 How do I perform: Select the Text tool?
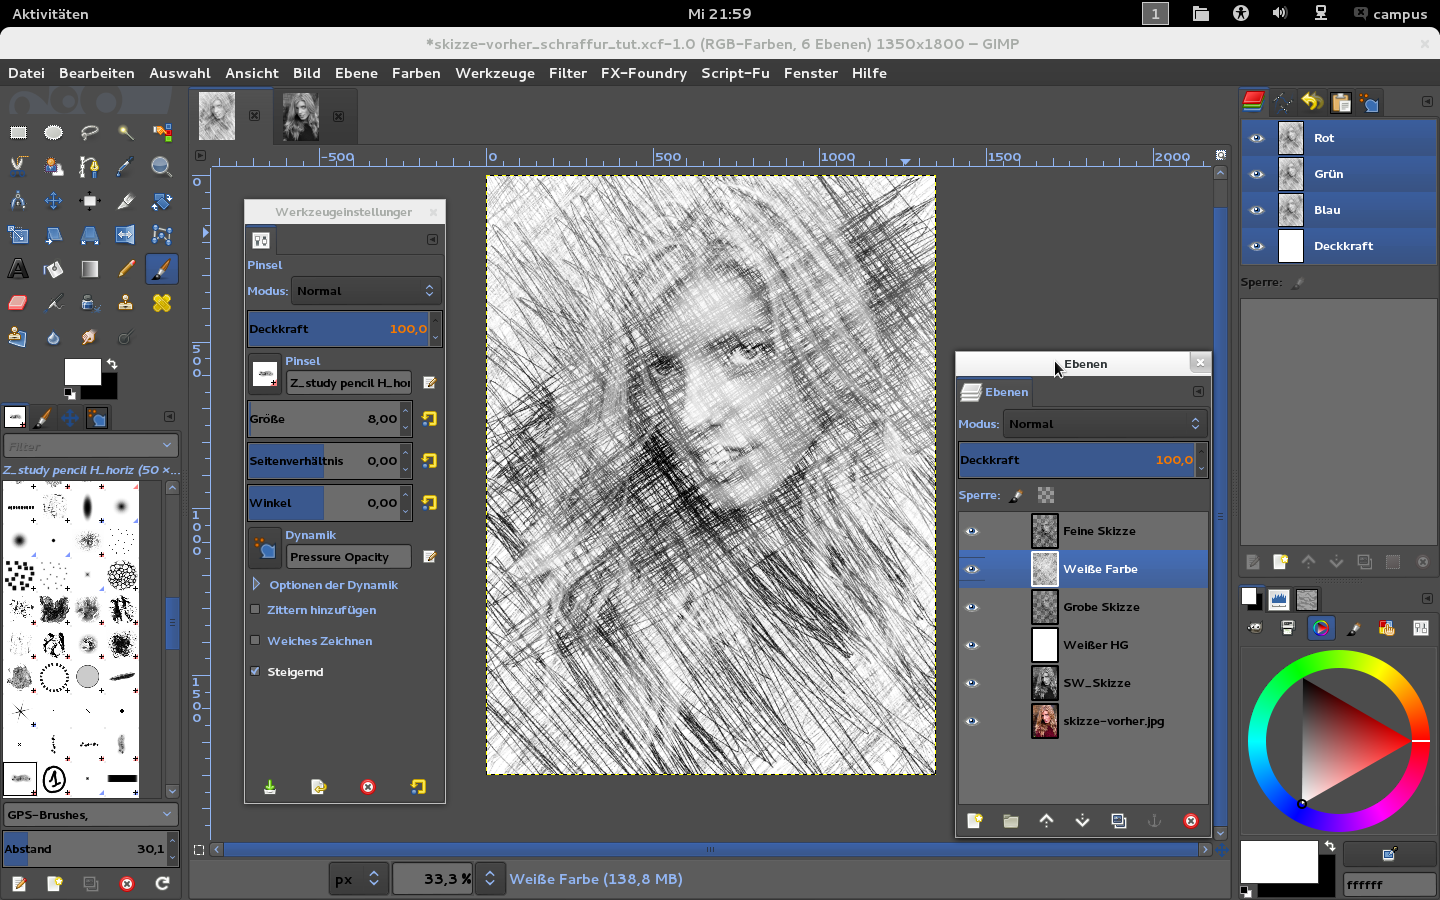(18, 269)
